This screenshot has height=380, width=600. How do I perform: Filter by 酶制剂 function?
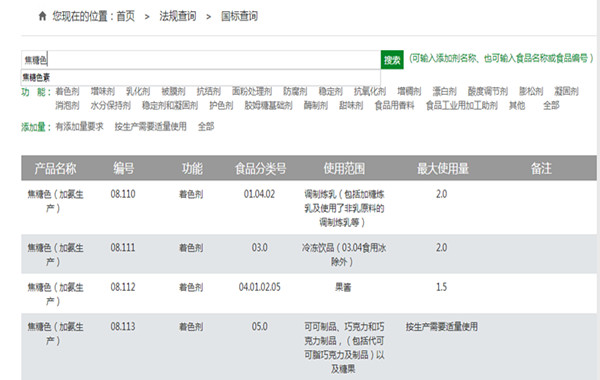pyautogui.click(x=316, y=105)
